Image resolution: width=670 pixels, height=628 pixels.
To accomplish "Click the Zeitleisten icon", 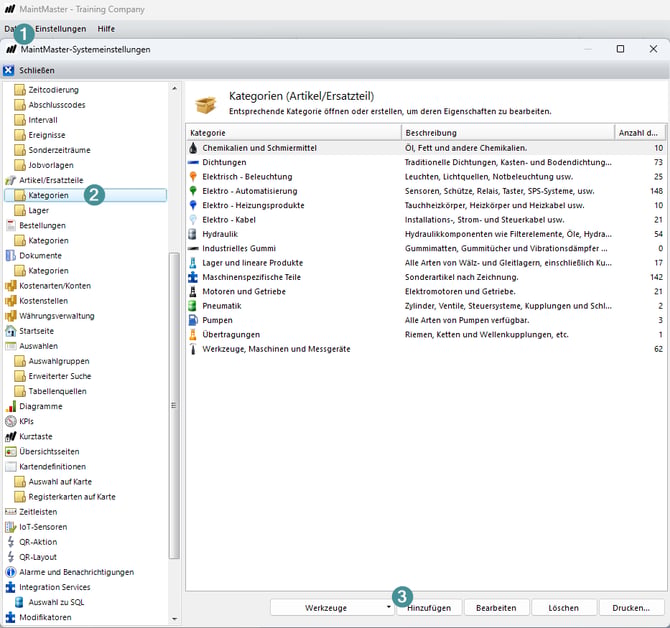I will tap(11, 512).
